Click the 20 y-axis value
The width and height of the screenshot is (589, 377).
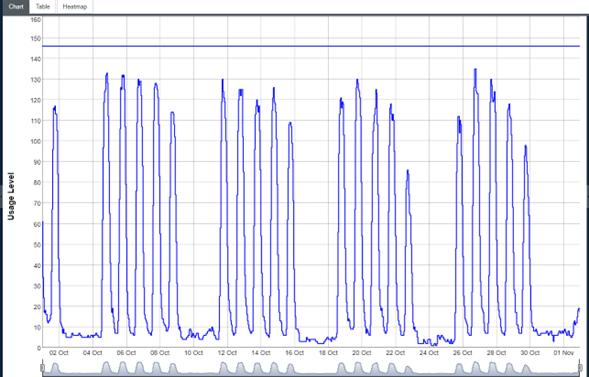click(x=37, y=306)
